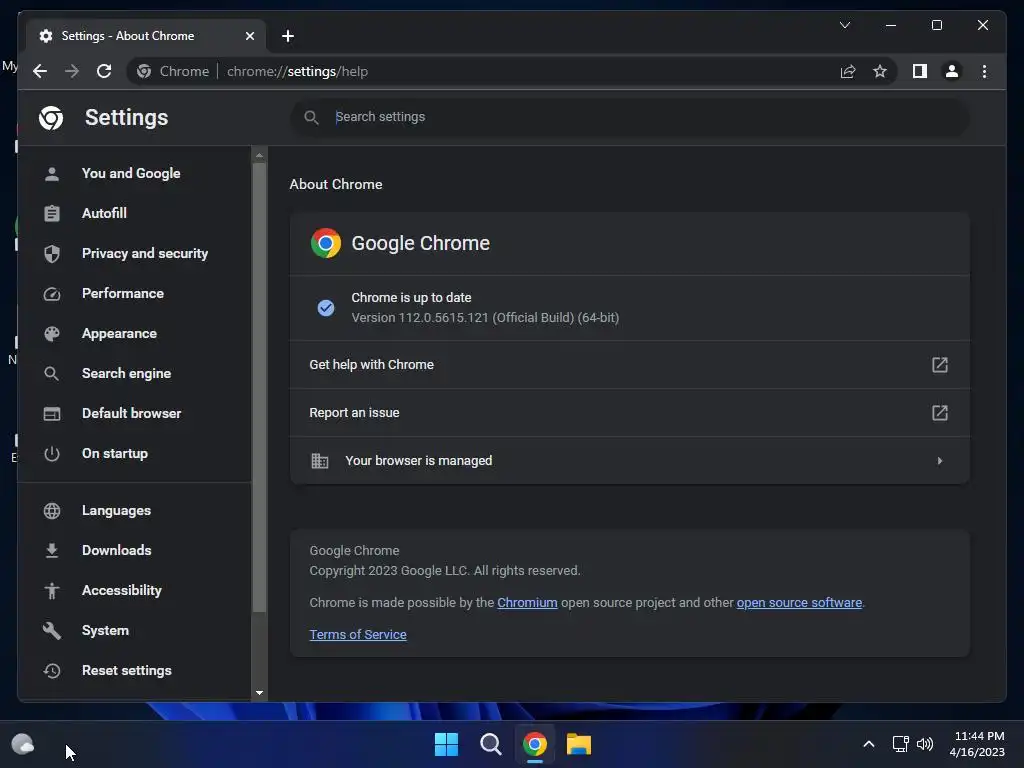The width and height of the screenshot is (1024, 768).
Task: Close the Settings - About Chrome tab
Action: coord(249,36)
